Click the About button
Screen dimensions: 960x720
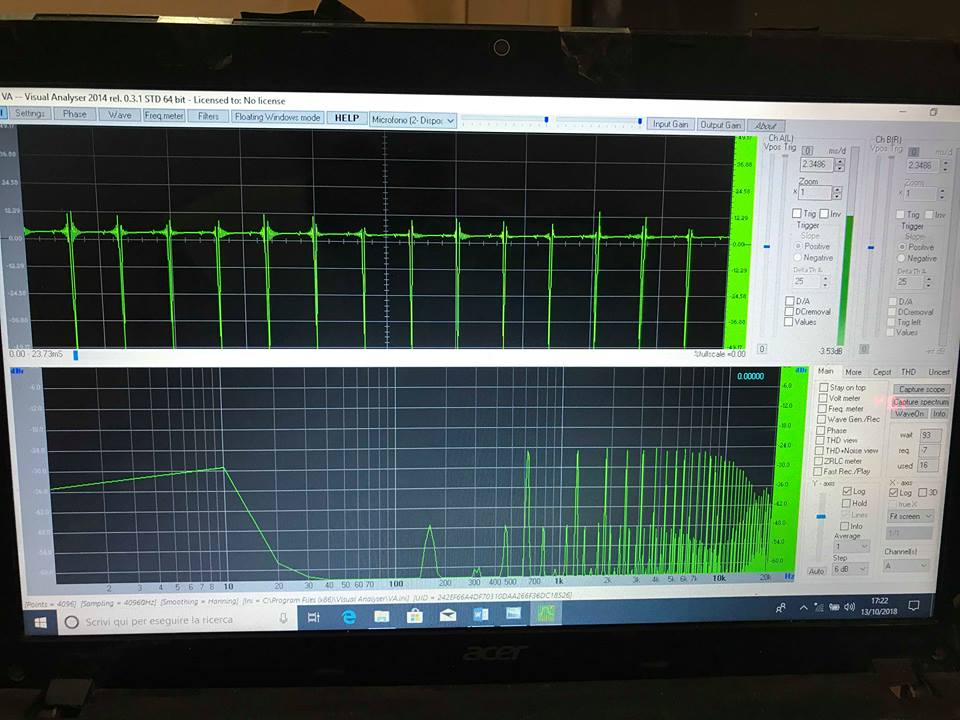click(x=766, y=126)
